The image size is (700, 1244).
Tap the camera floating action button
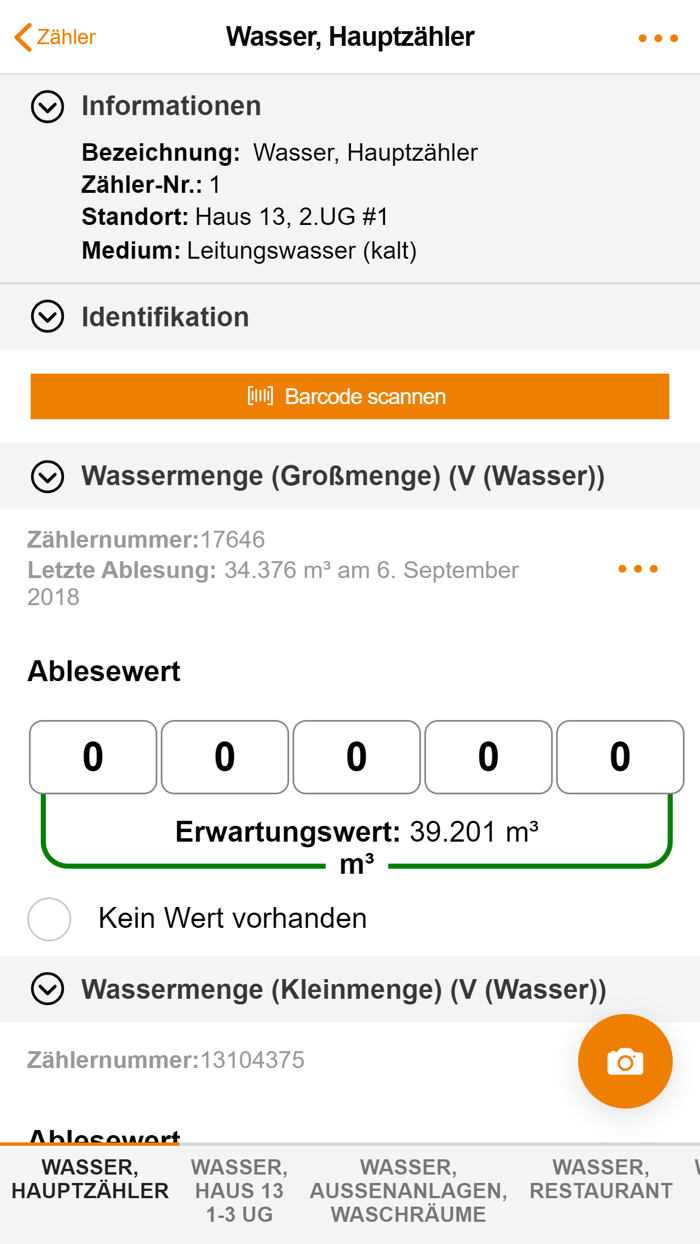(625, 1062)
